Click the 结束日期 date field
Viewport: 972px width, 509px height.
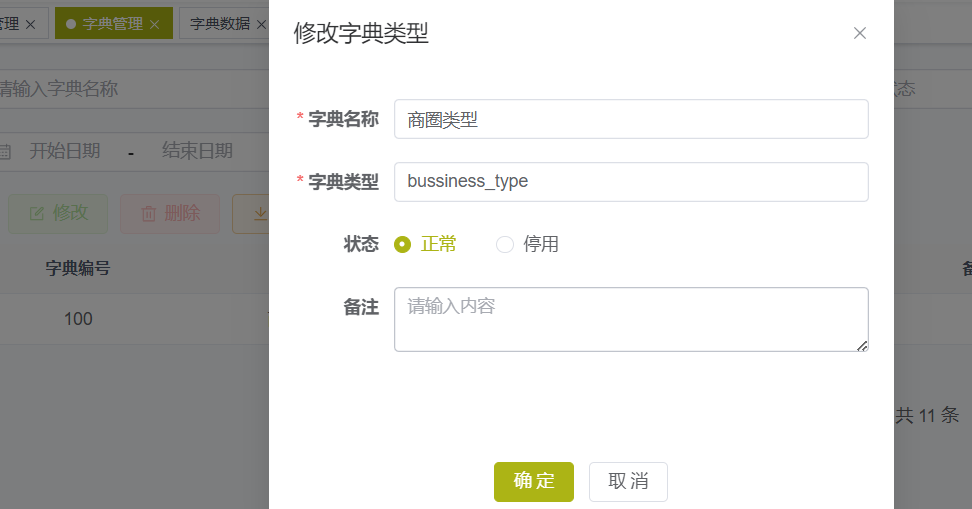[x=197, y=151]
